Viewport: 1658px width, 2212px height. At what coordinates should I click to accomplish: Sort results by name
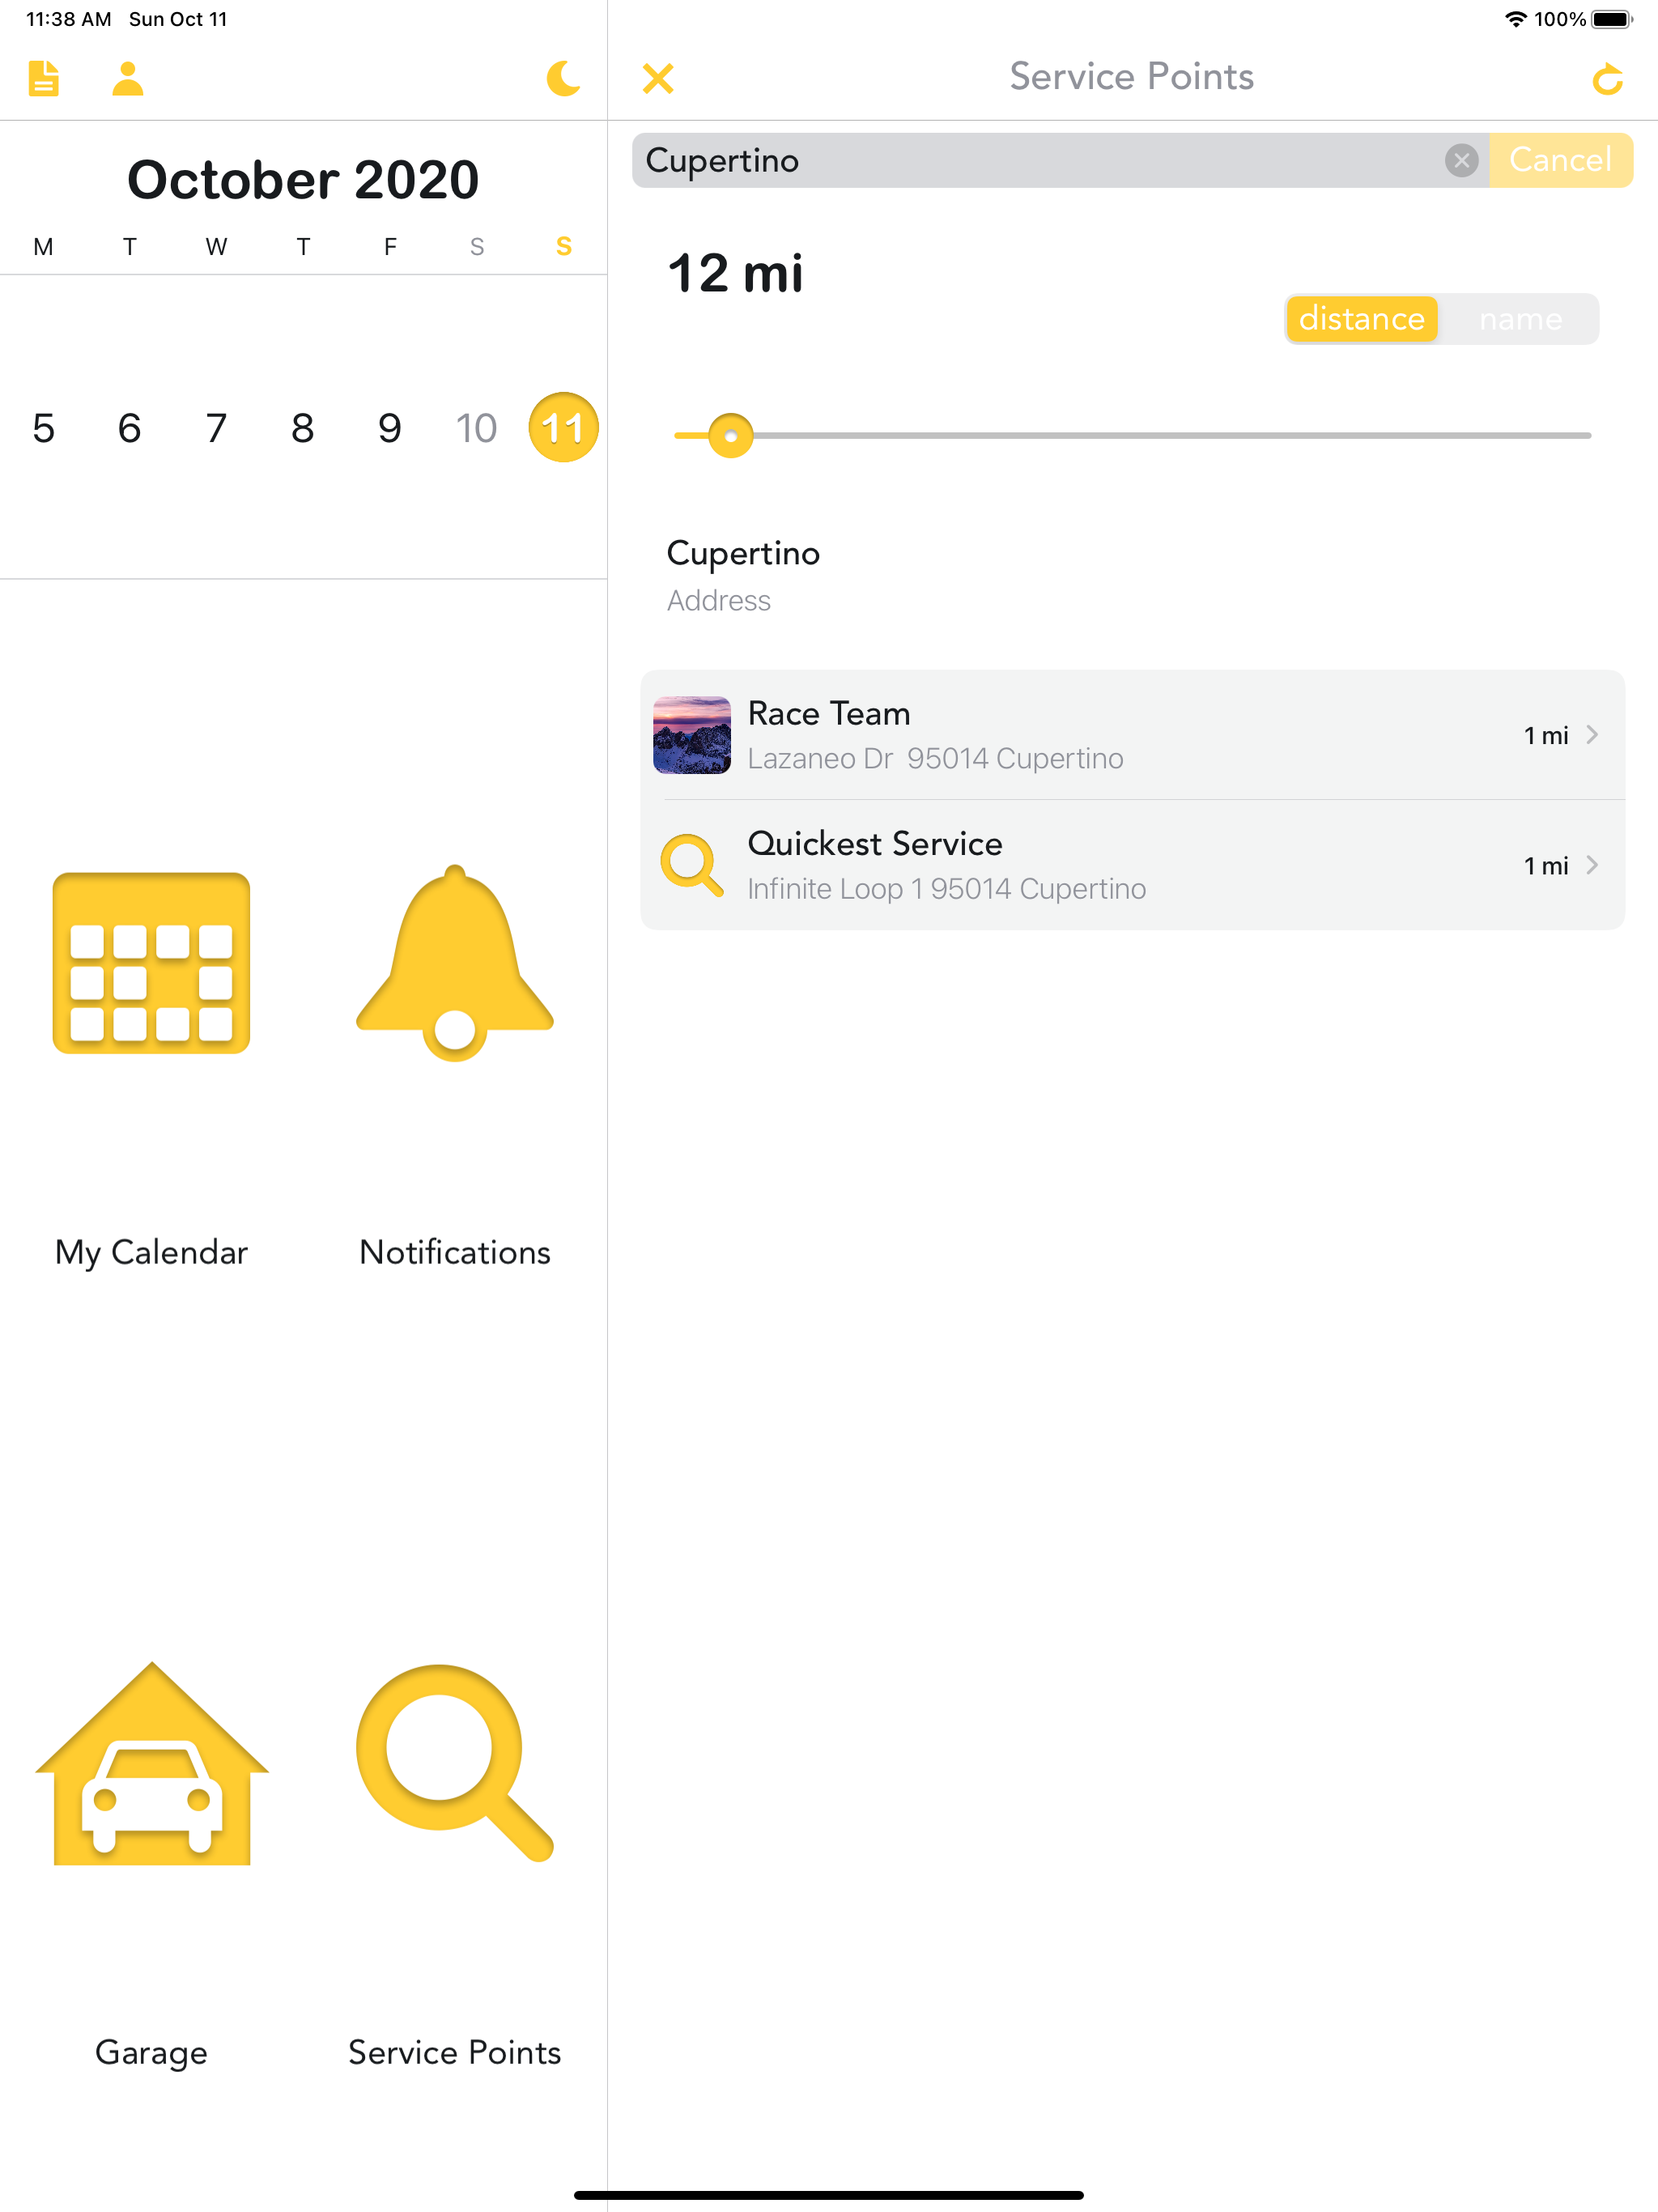[1520, 319]
